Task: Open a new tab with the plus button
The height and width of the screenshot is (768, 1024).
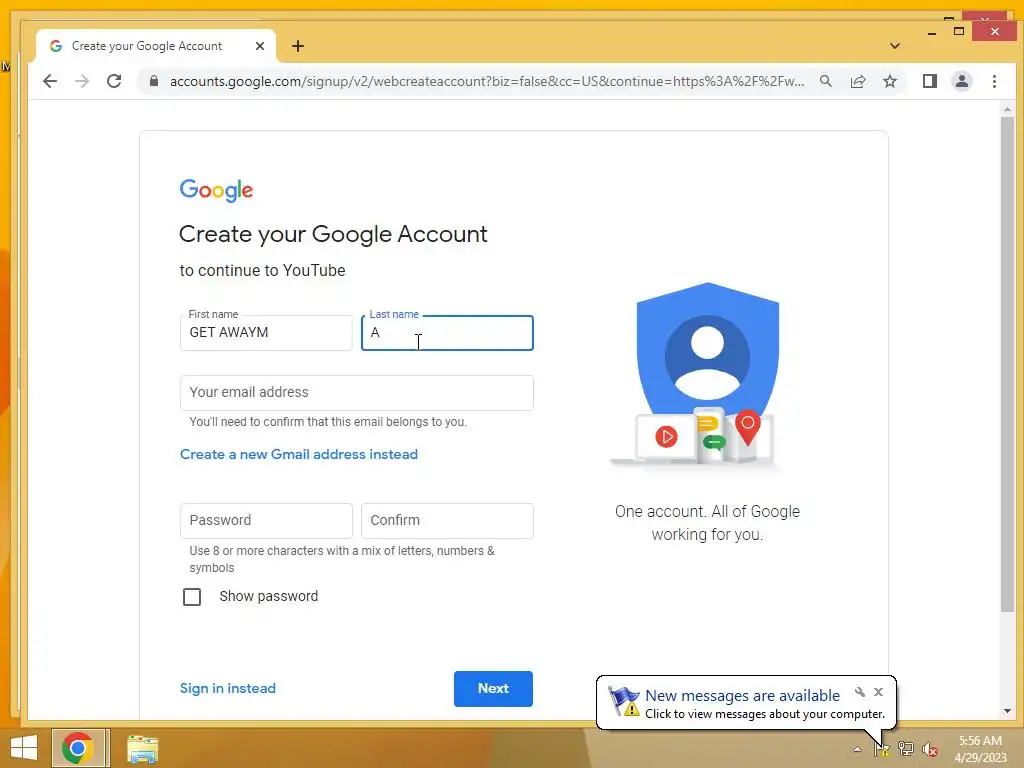Action: pos(298,46)
